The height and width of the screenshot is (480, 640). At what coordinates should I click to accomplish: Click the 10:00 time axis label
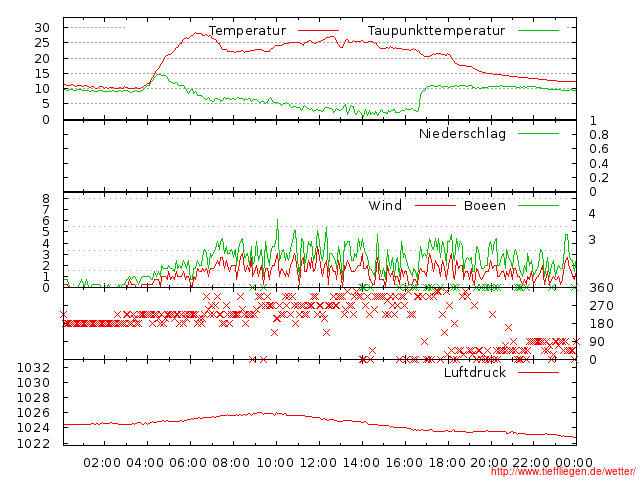(x=275, y=463)
